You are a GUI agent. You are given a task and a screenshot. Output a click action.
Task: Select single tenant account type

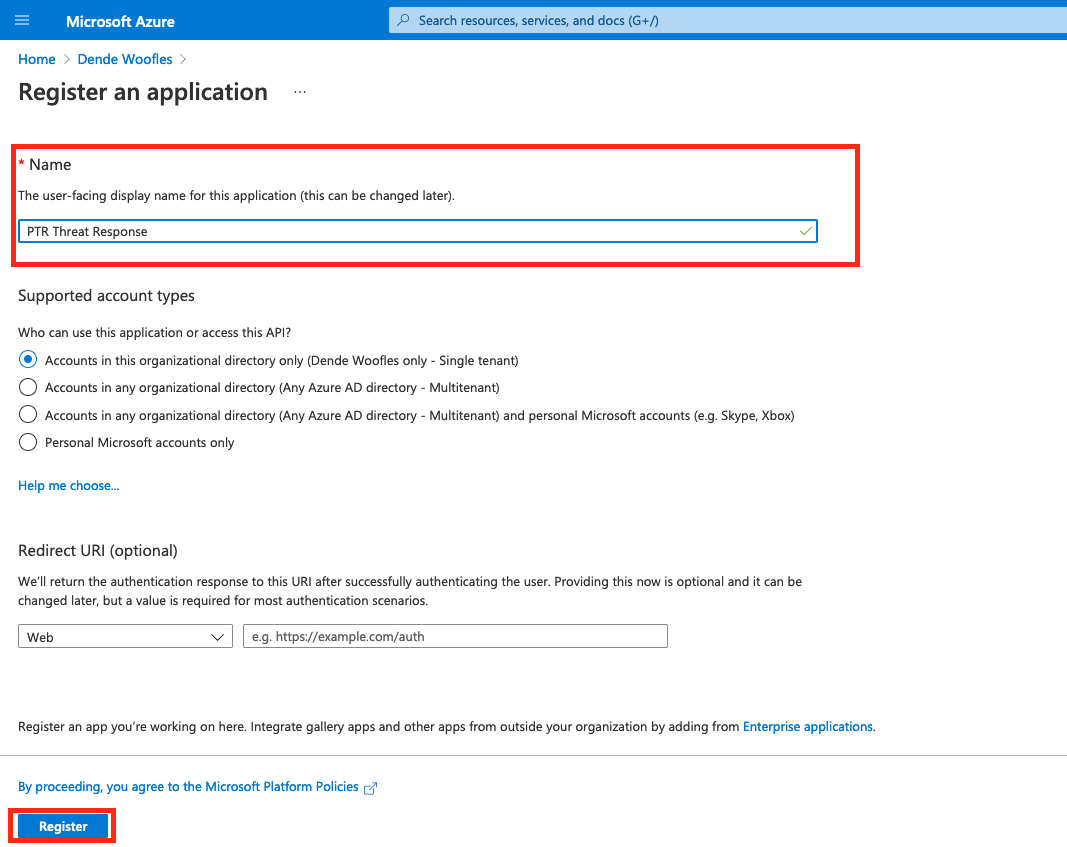pos(28,360)
